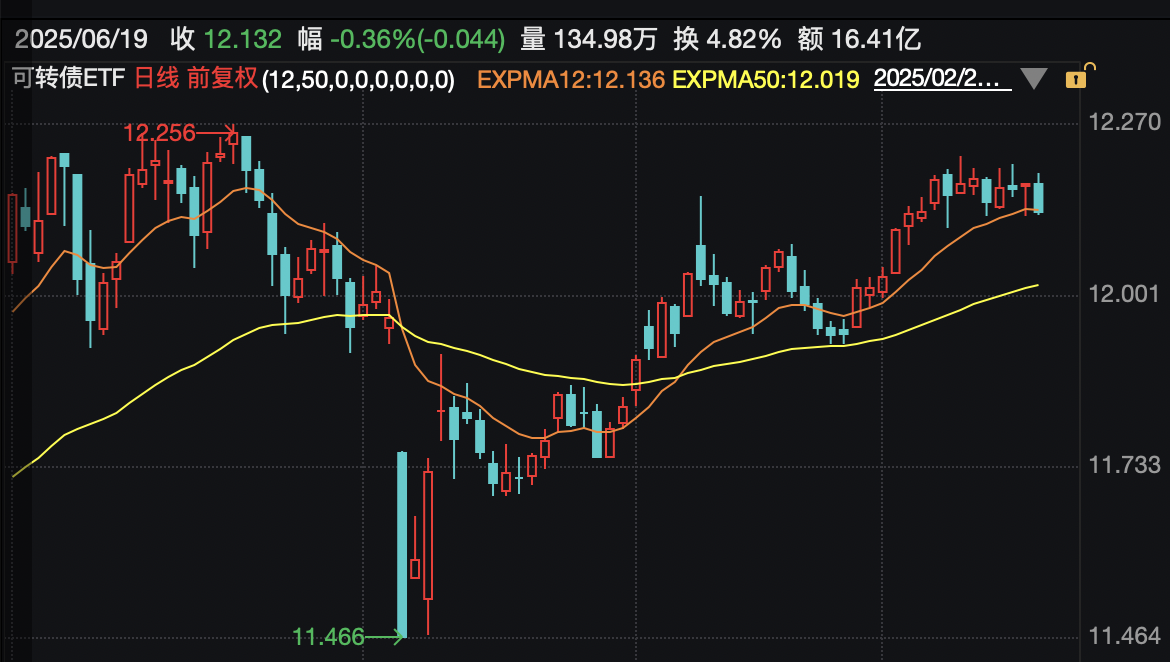Screen dimensions: 1170x662
Task: Click the 可转债ETF name label
Action: (68, 78)
